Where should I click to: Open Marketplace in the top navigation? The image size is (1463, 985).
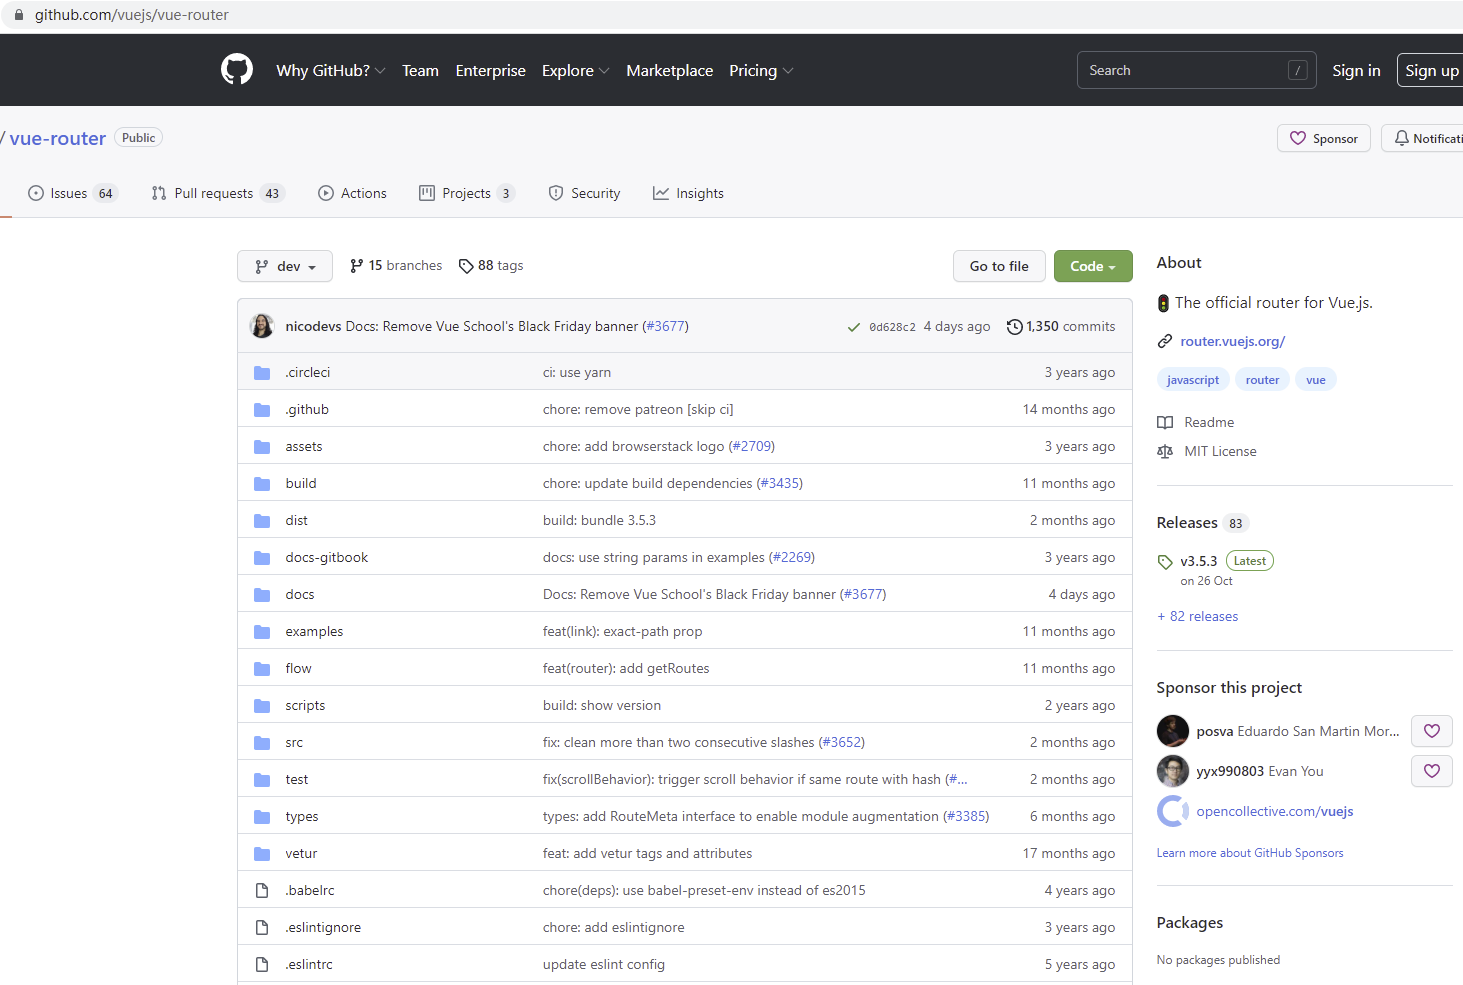pos(670,71)
